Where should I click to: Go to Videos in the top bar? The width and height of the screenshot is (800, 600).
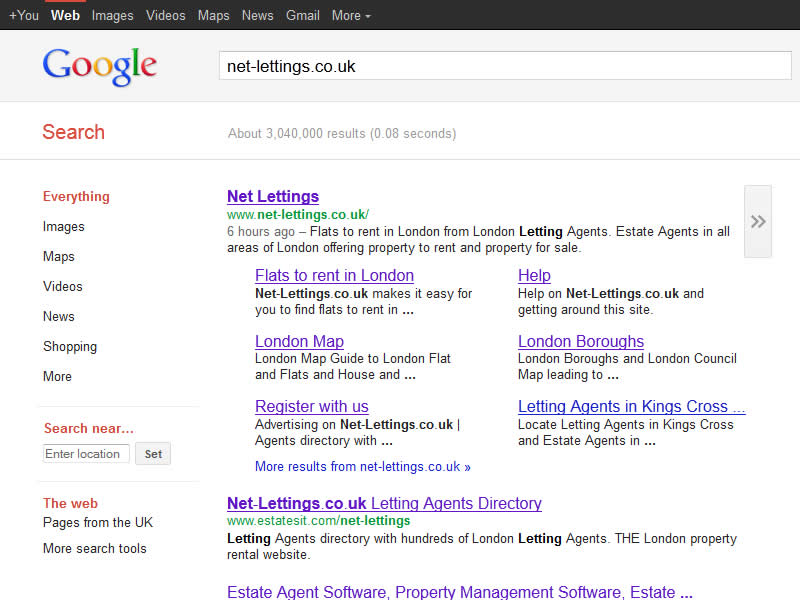point(165,16)
